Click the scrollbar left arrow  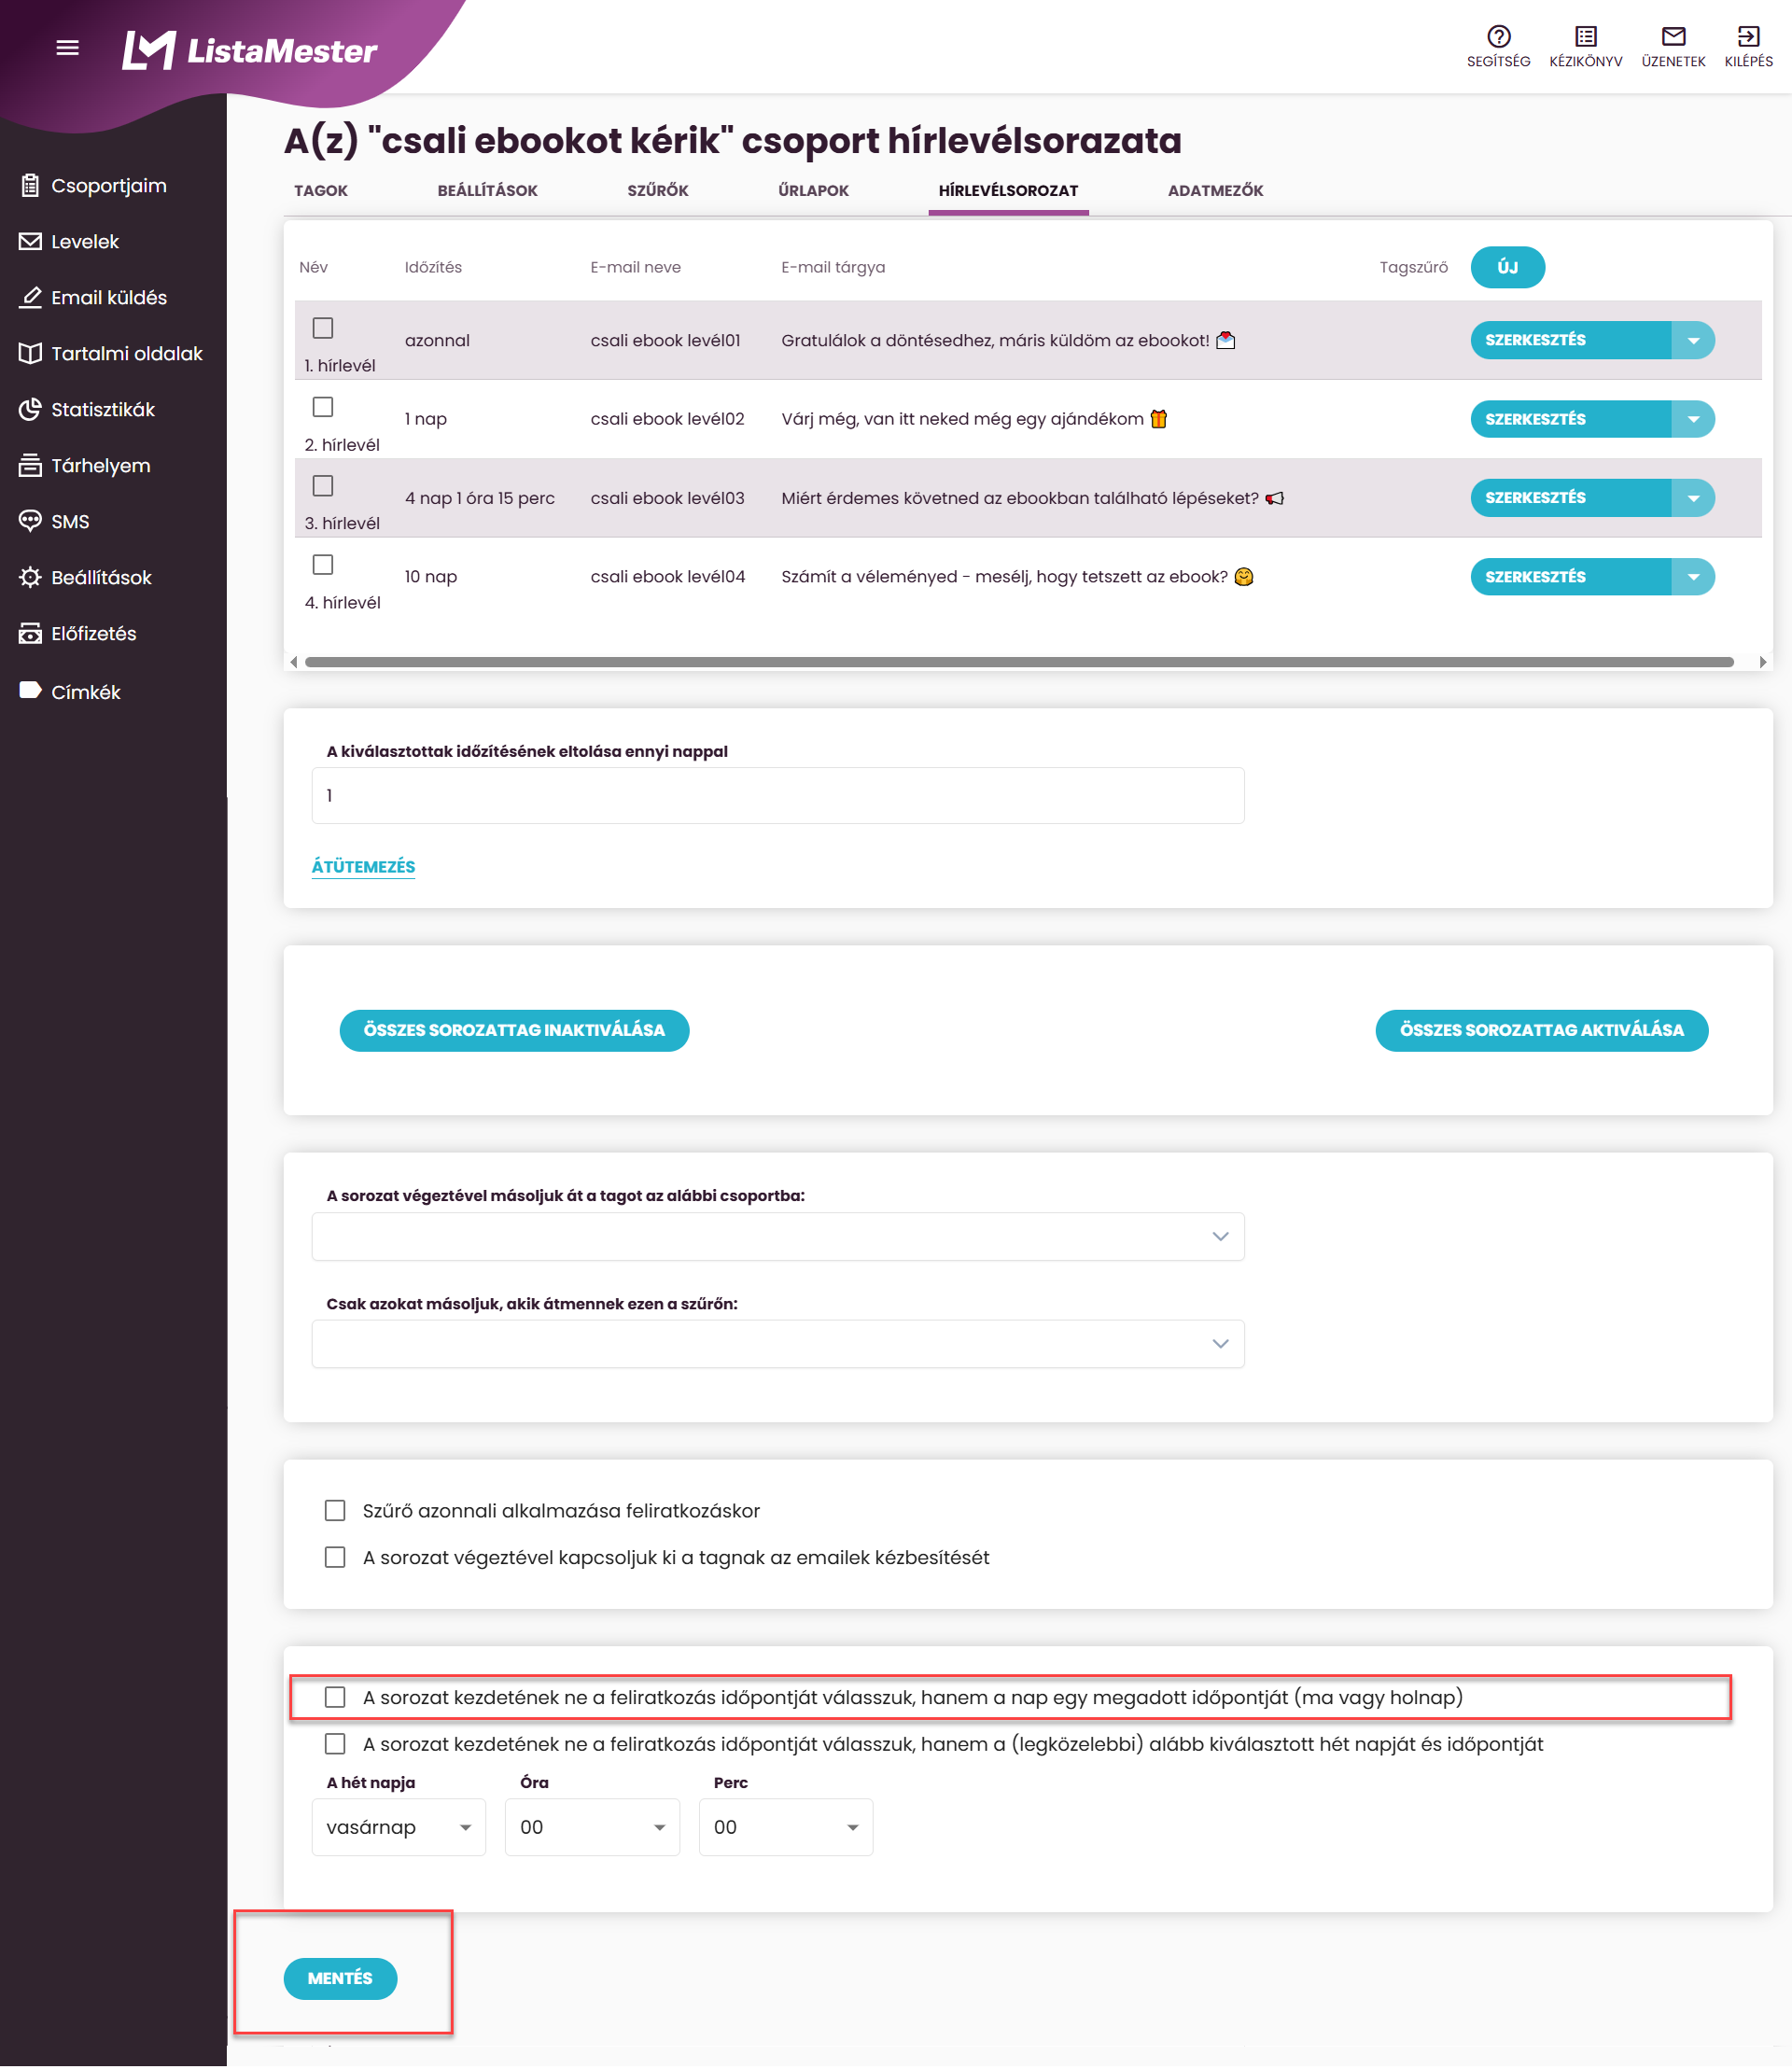tap(293, 662)
